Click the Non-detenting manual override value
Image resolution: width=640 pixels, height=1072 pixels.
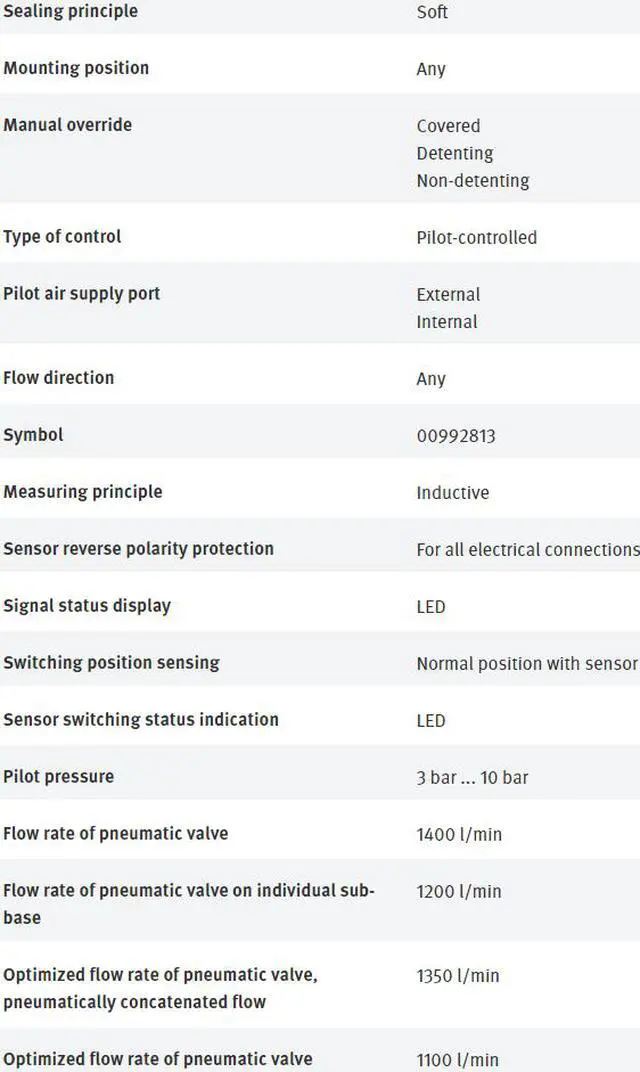pos(473,181)
